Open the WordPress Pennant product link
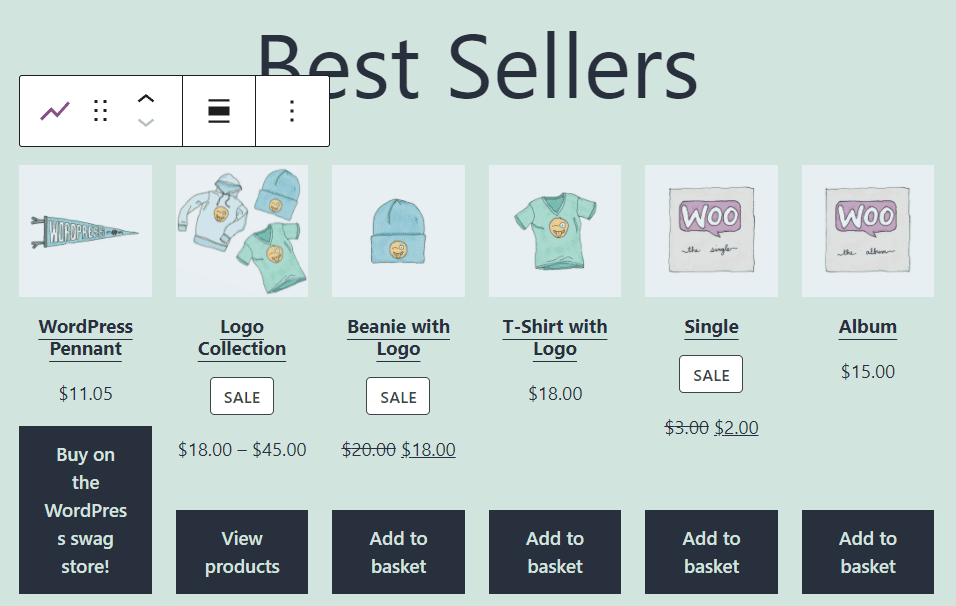Viewport: 956px width, 606px height. click(85, 337)
